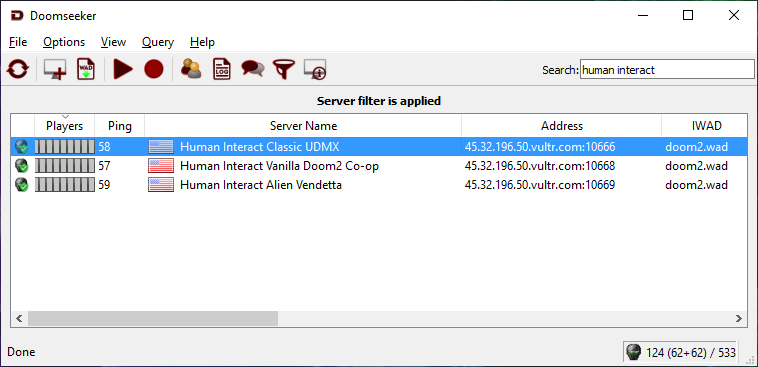758x367 pixels.
Task: Click address ending in :10668
Action: [540, 166]
